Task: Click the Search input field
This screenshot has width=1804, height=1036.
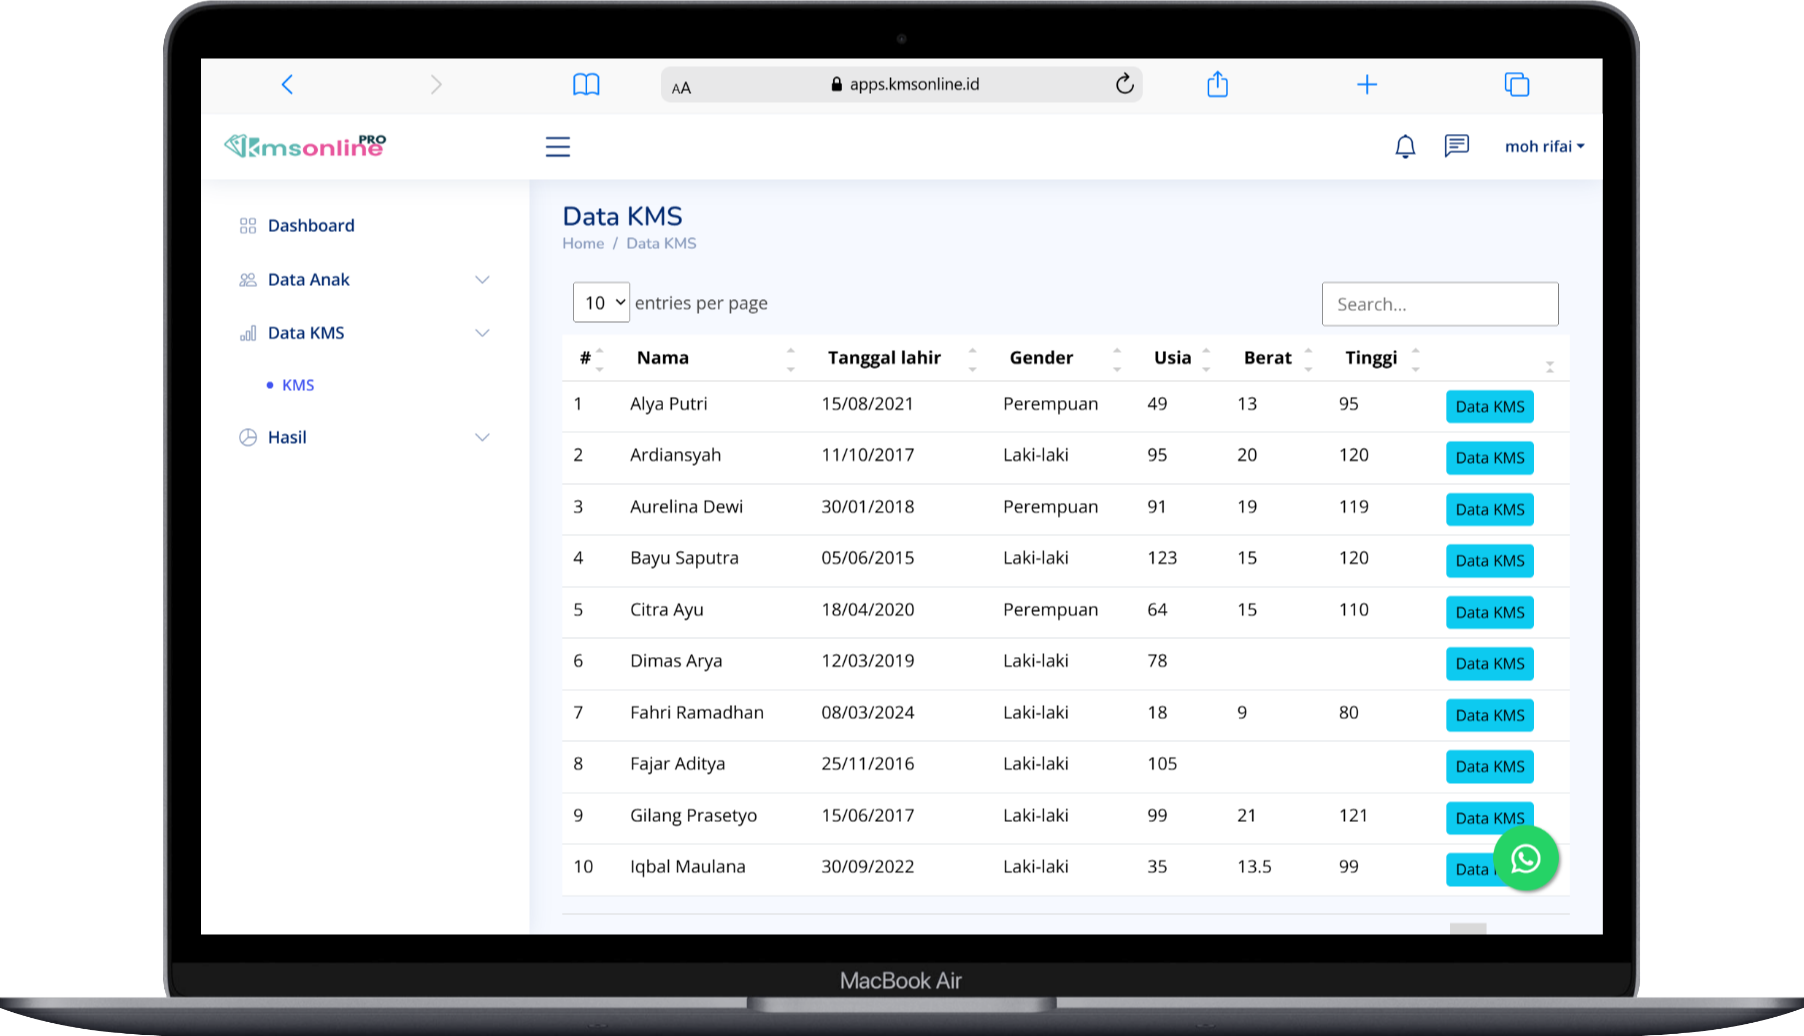Action: [x=1439, y=304]
